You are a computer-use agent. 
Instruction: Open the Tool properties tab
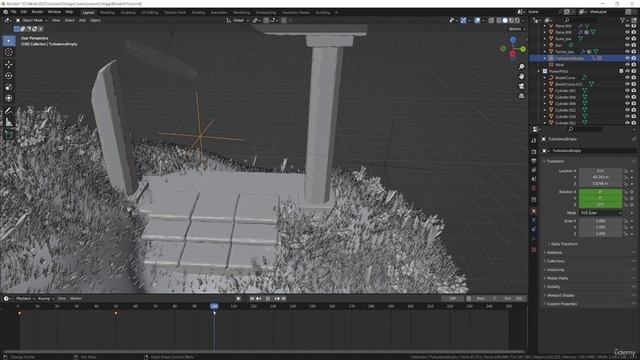click(533, 140)
